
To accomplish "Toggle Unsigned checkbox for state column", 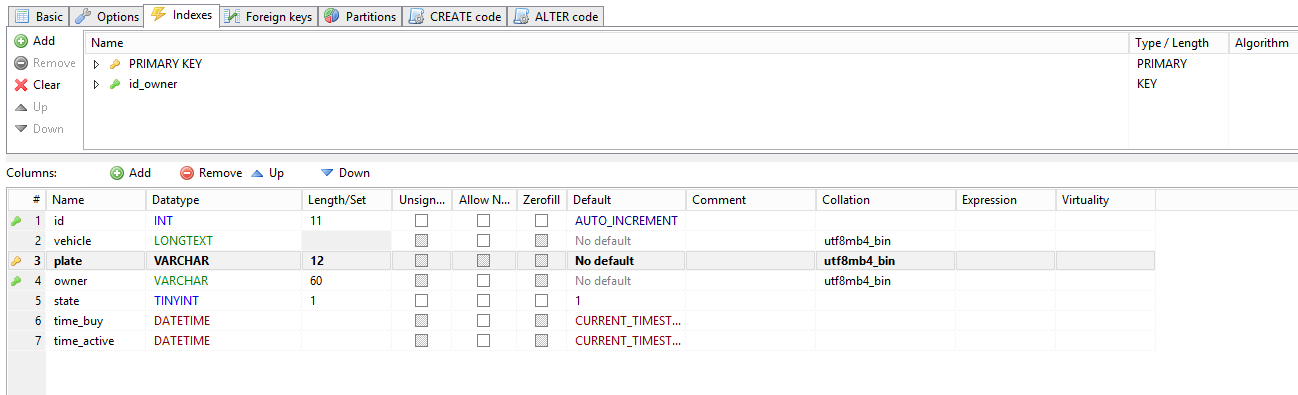I will pos(422,301).
